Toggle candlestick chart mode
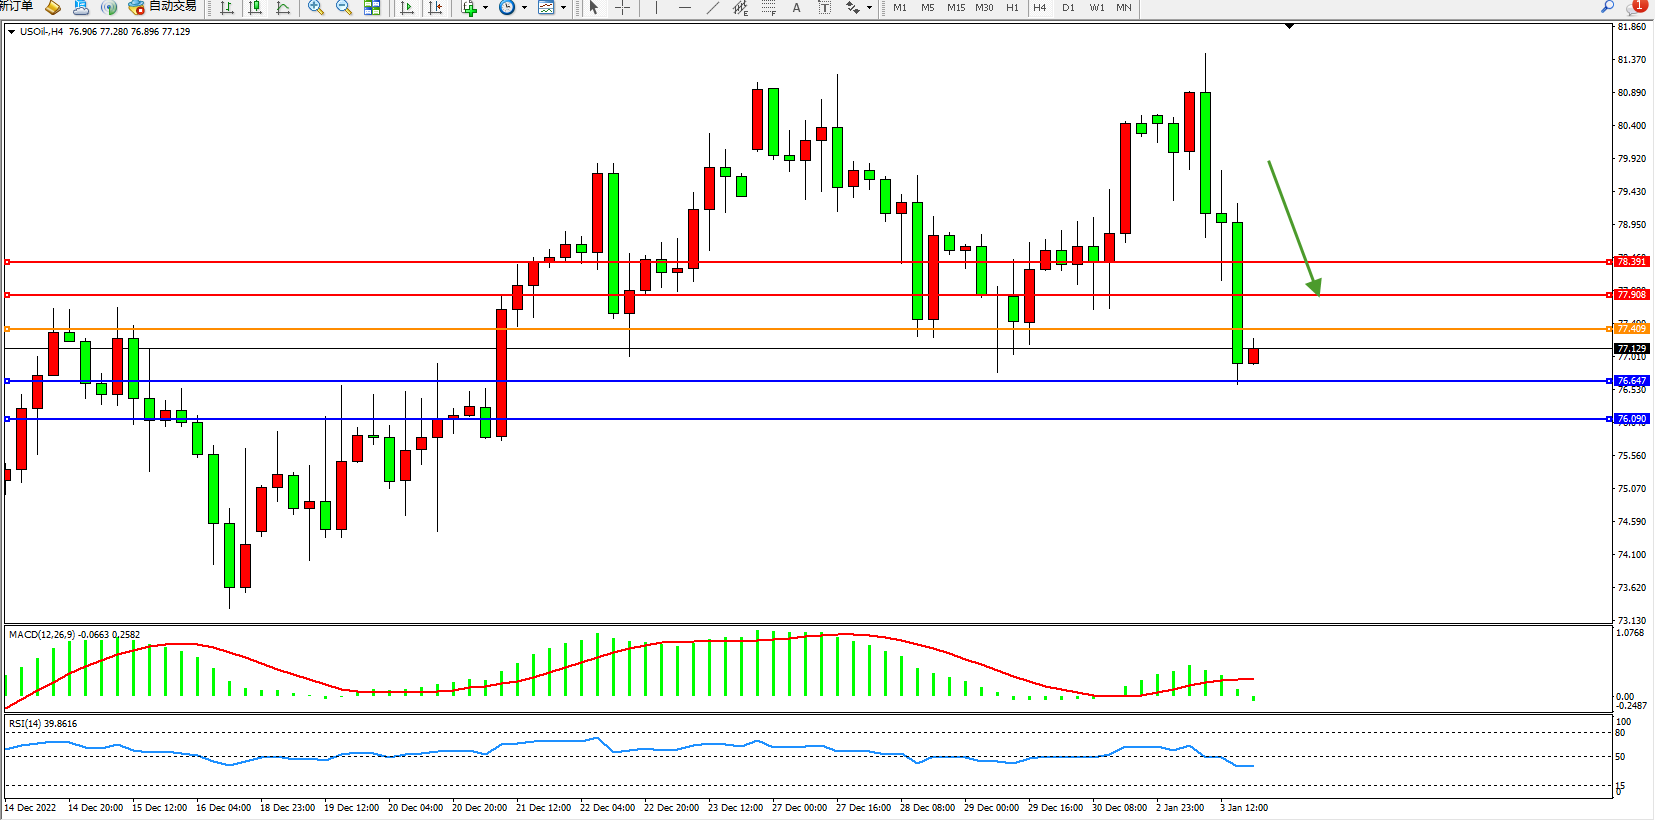1655x821 pixels. (255, 8)
